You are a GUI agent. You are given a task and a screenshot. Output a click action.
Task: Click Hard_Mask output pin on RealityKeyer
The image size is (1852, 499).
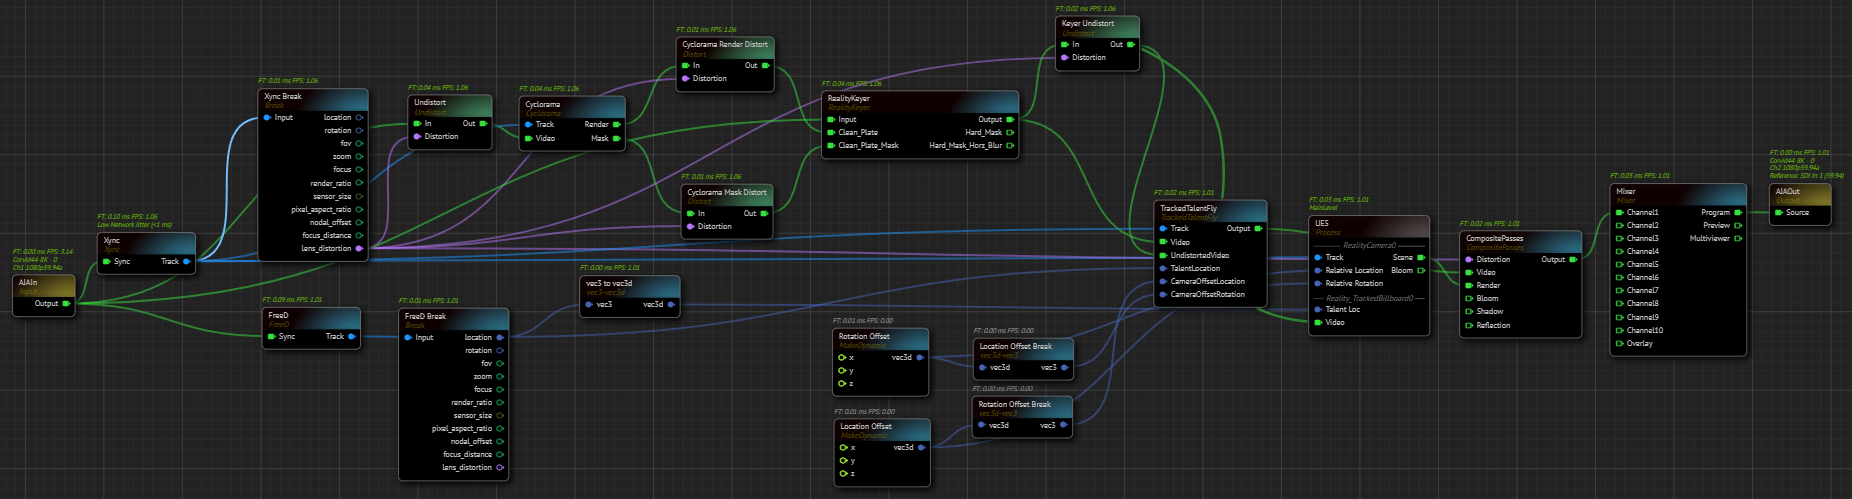point(1010,133)
